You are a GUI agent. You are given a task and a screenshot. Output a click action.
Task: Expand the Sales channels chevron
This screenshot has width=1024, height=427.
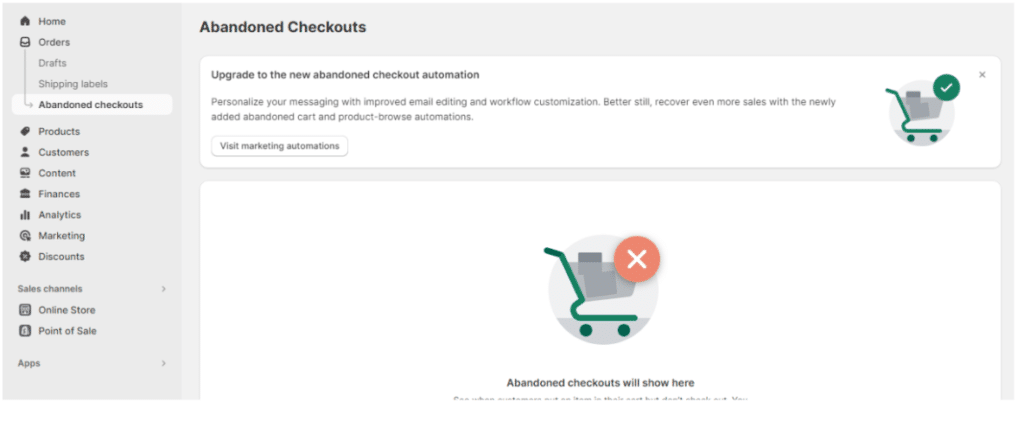[x=164, y=289]
